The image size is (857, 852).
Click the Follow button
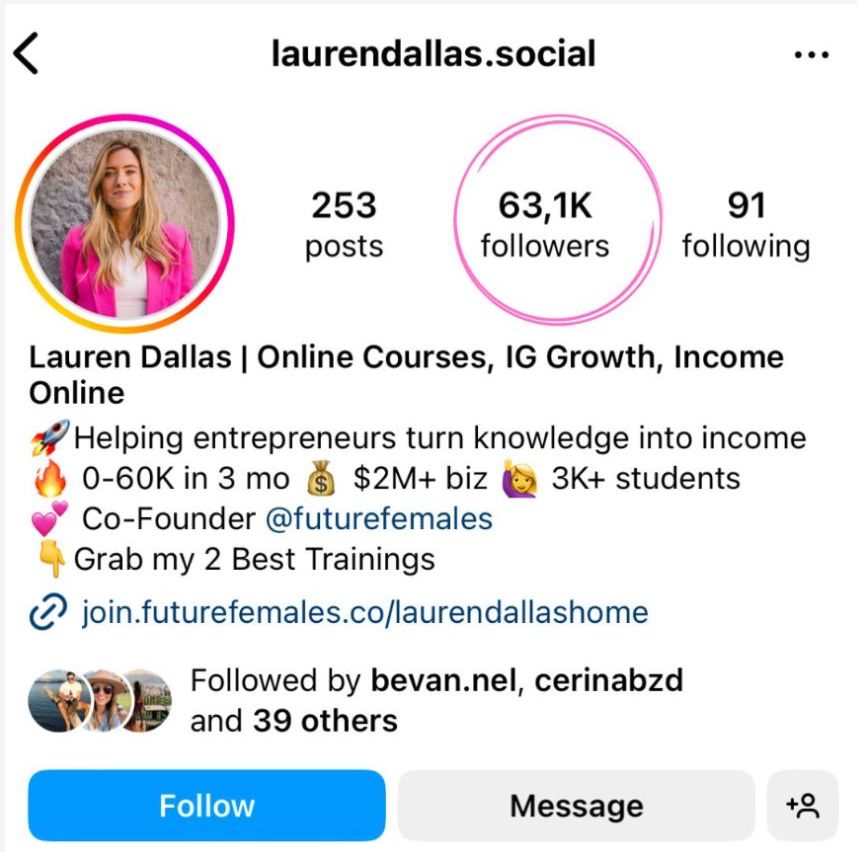[x=207, y=806]
